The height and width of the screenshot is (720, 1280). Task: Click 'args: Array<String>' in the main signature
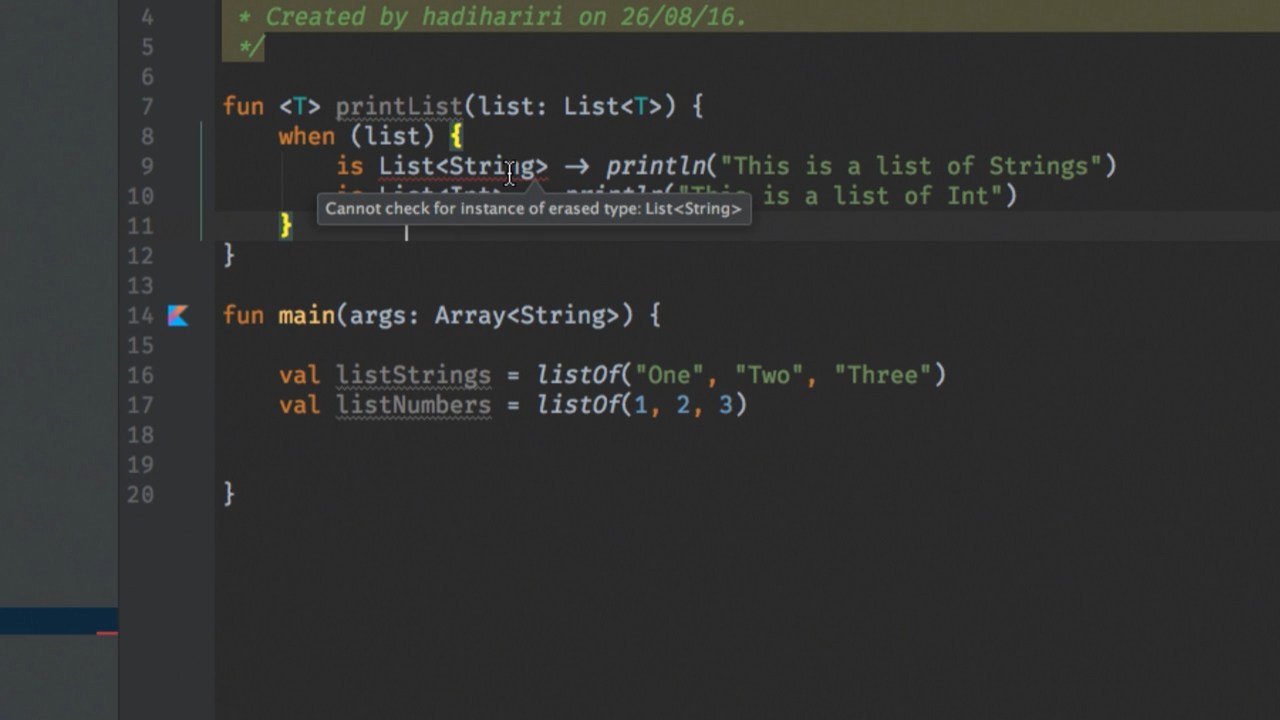[484, 316]
